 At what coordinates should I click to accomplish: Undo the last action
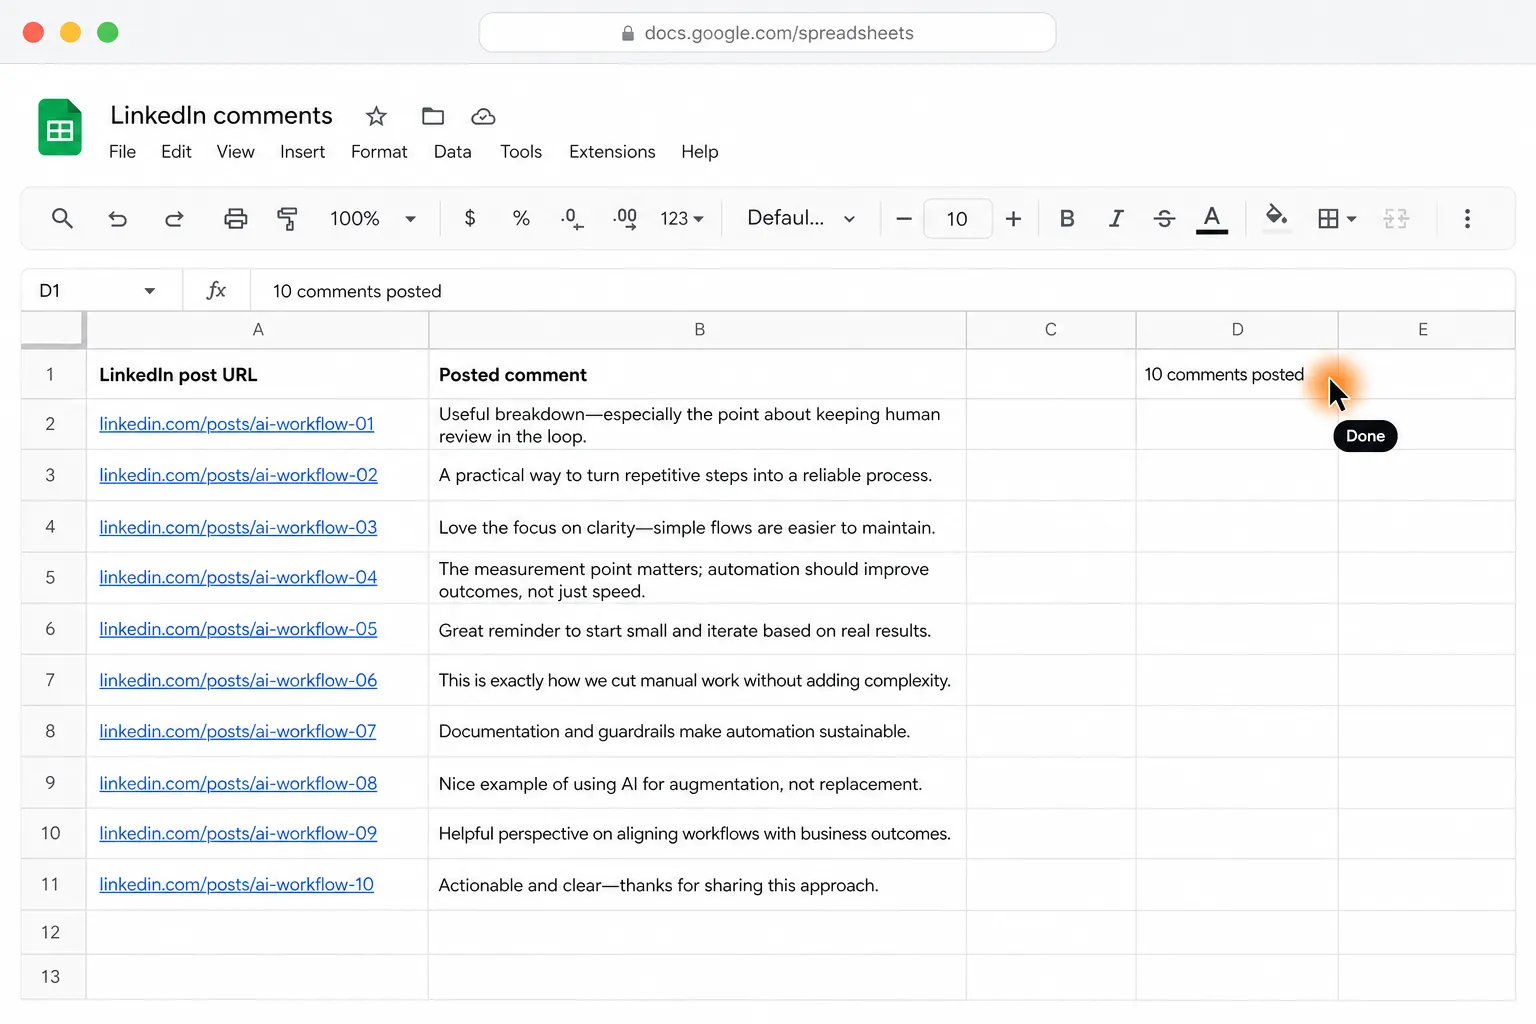coord(118,218)
